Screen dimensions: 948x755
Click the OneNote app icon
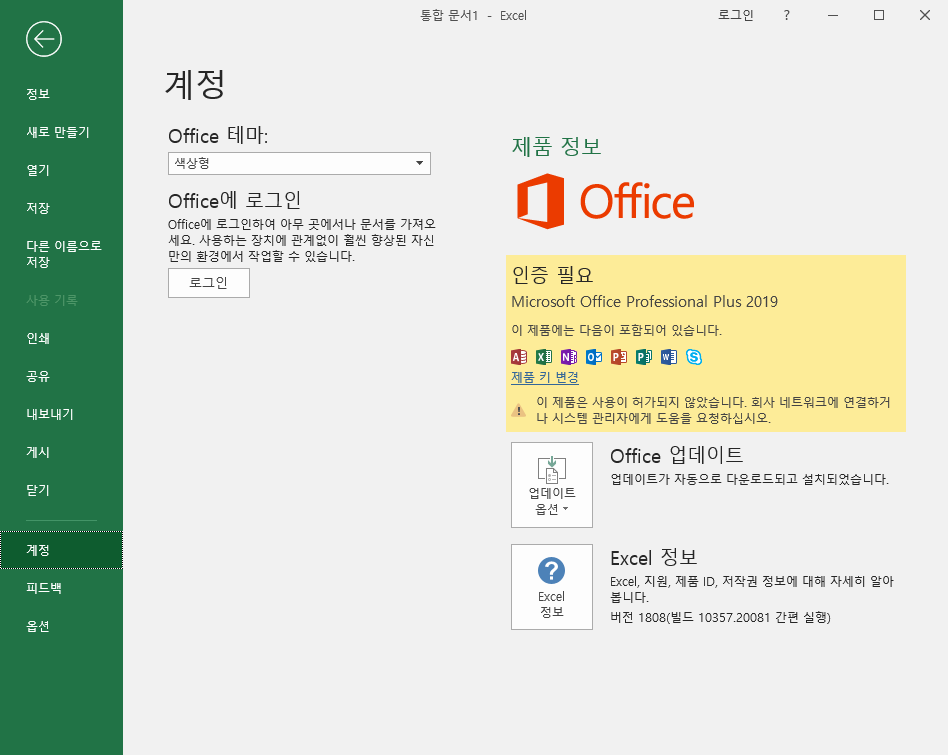[x=569, y=357]
